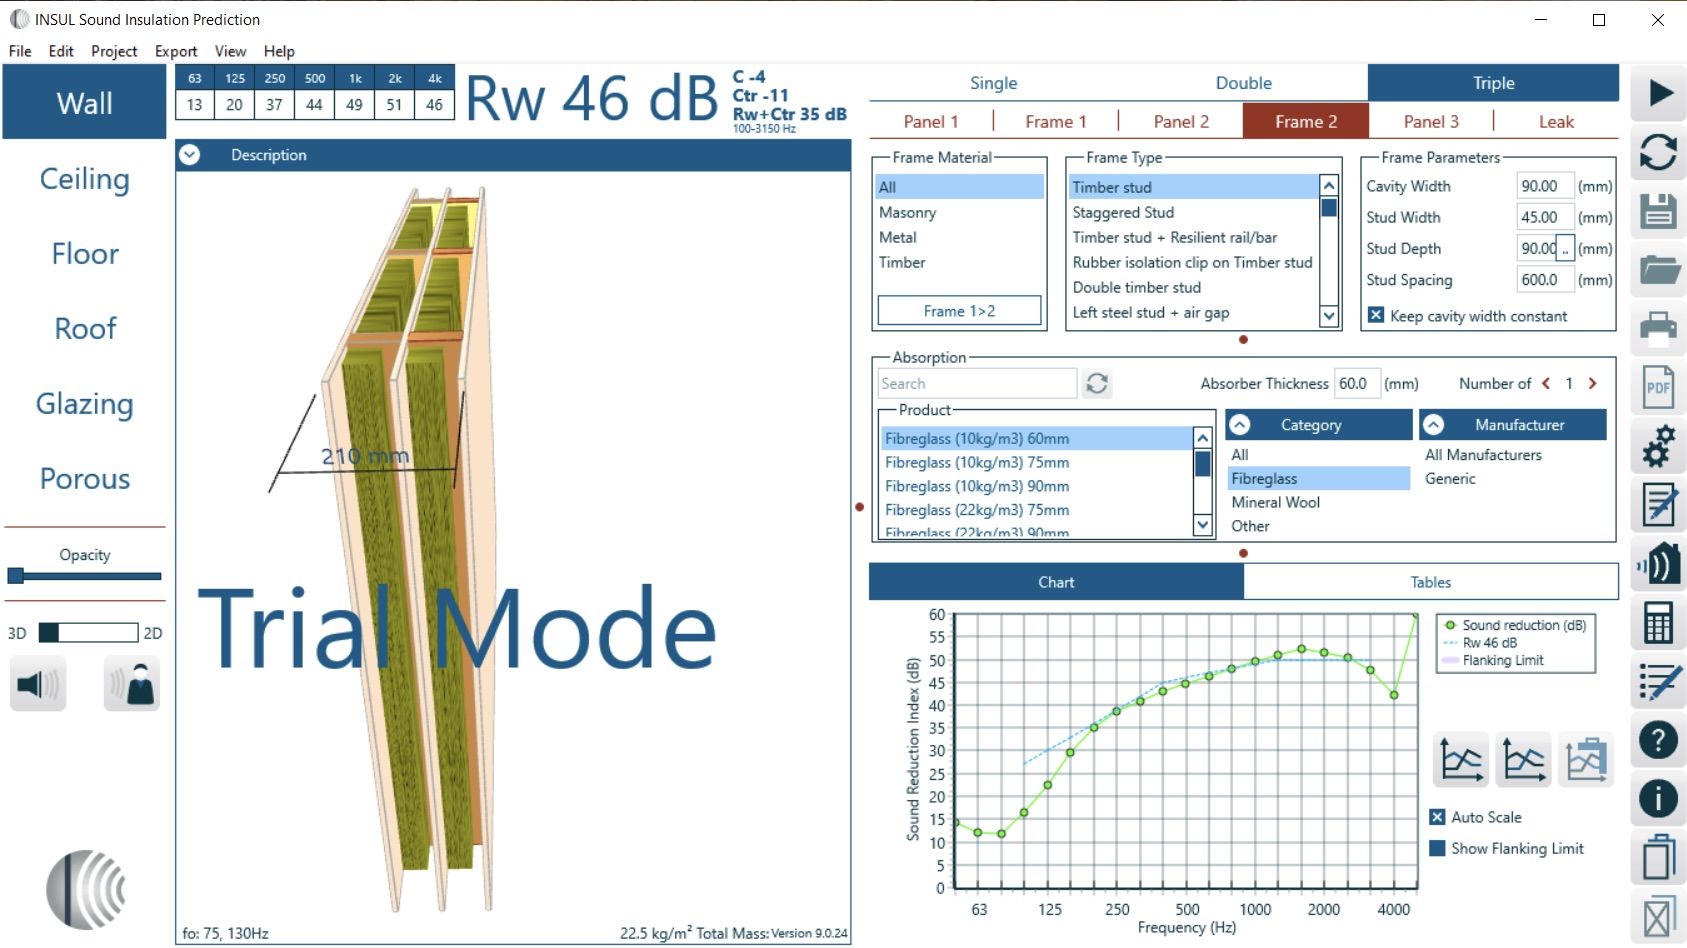Image resolution: width=1687 pixels, height=948 pixels.
Task: Collapse the Description panel chevron
Action: click(190, 155)
